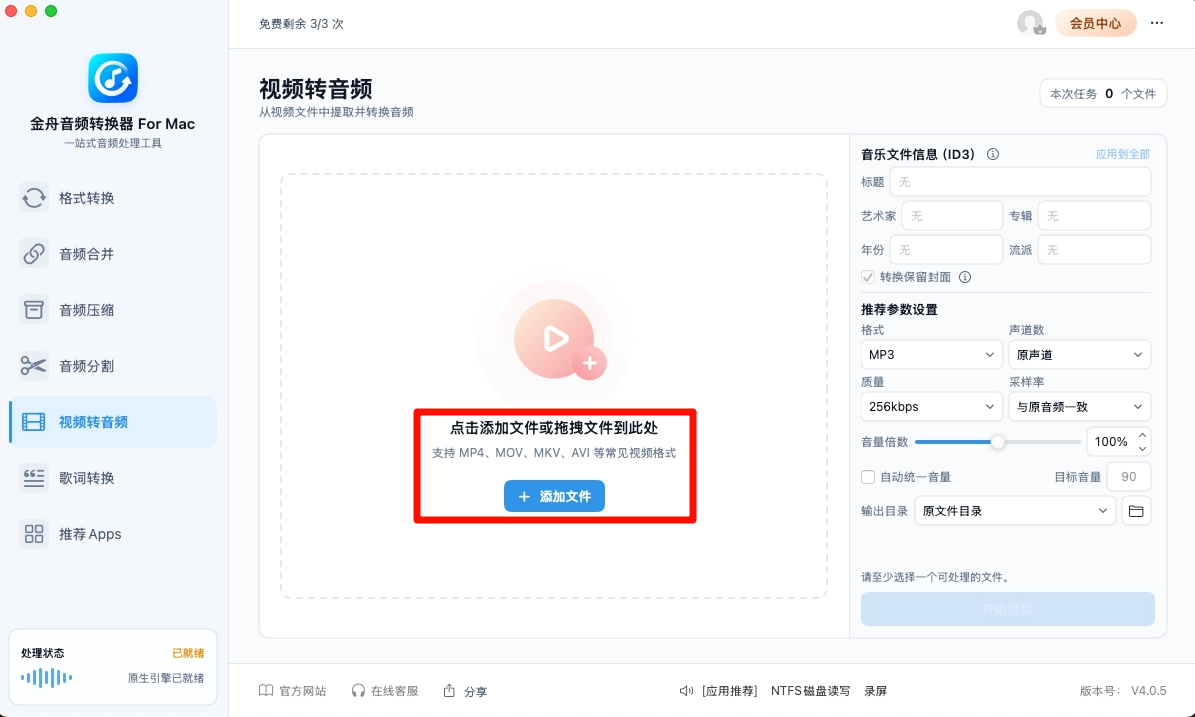Open the 声道数 原声道 dropdown

[x=1079, y=355]
